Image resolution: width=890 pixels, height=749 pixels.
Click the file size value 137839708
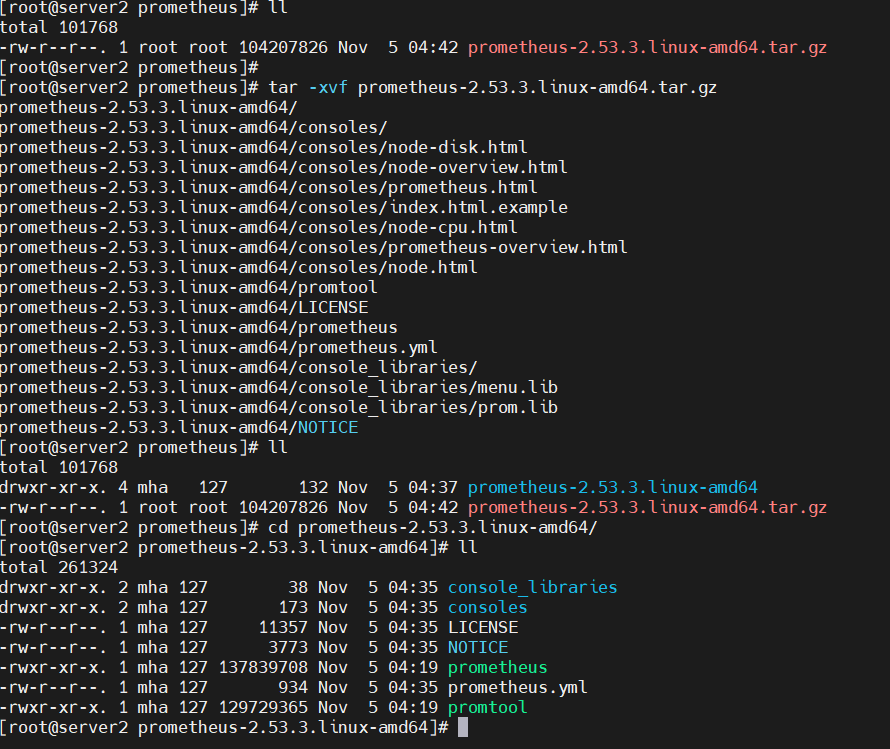[263, 667]
